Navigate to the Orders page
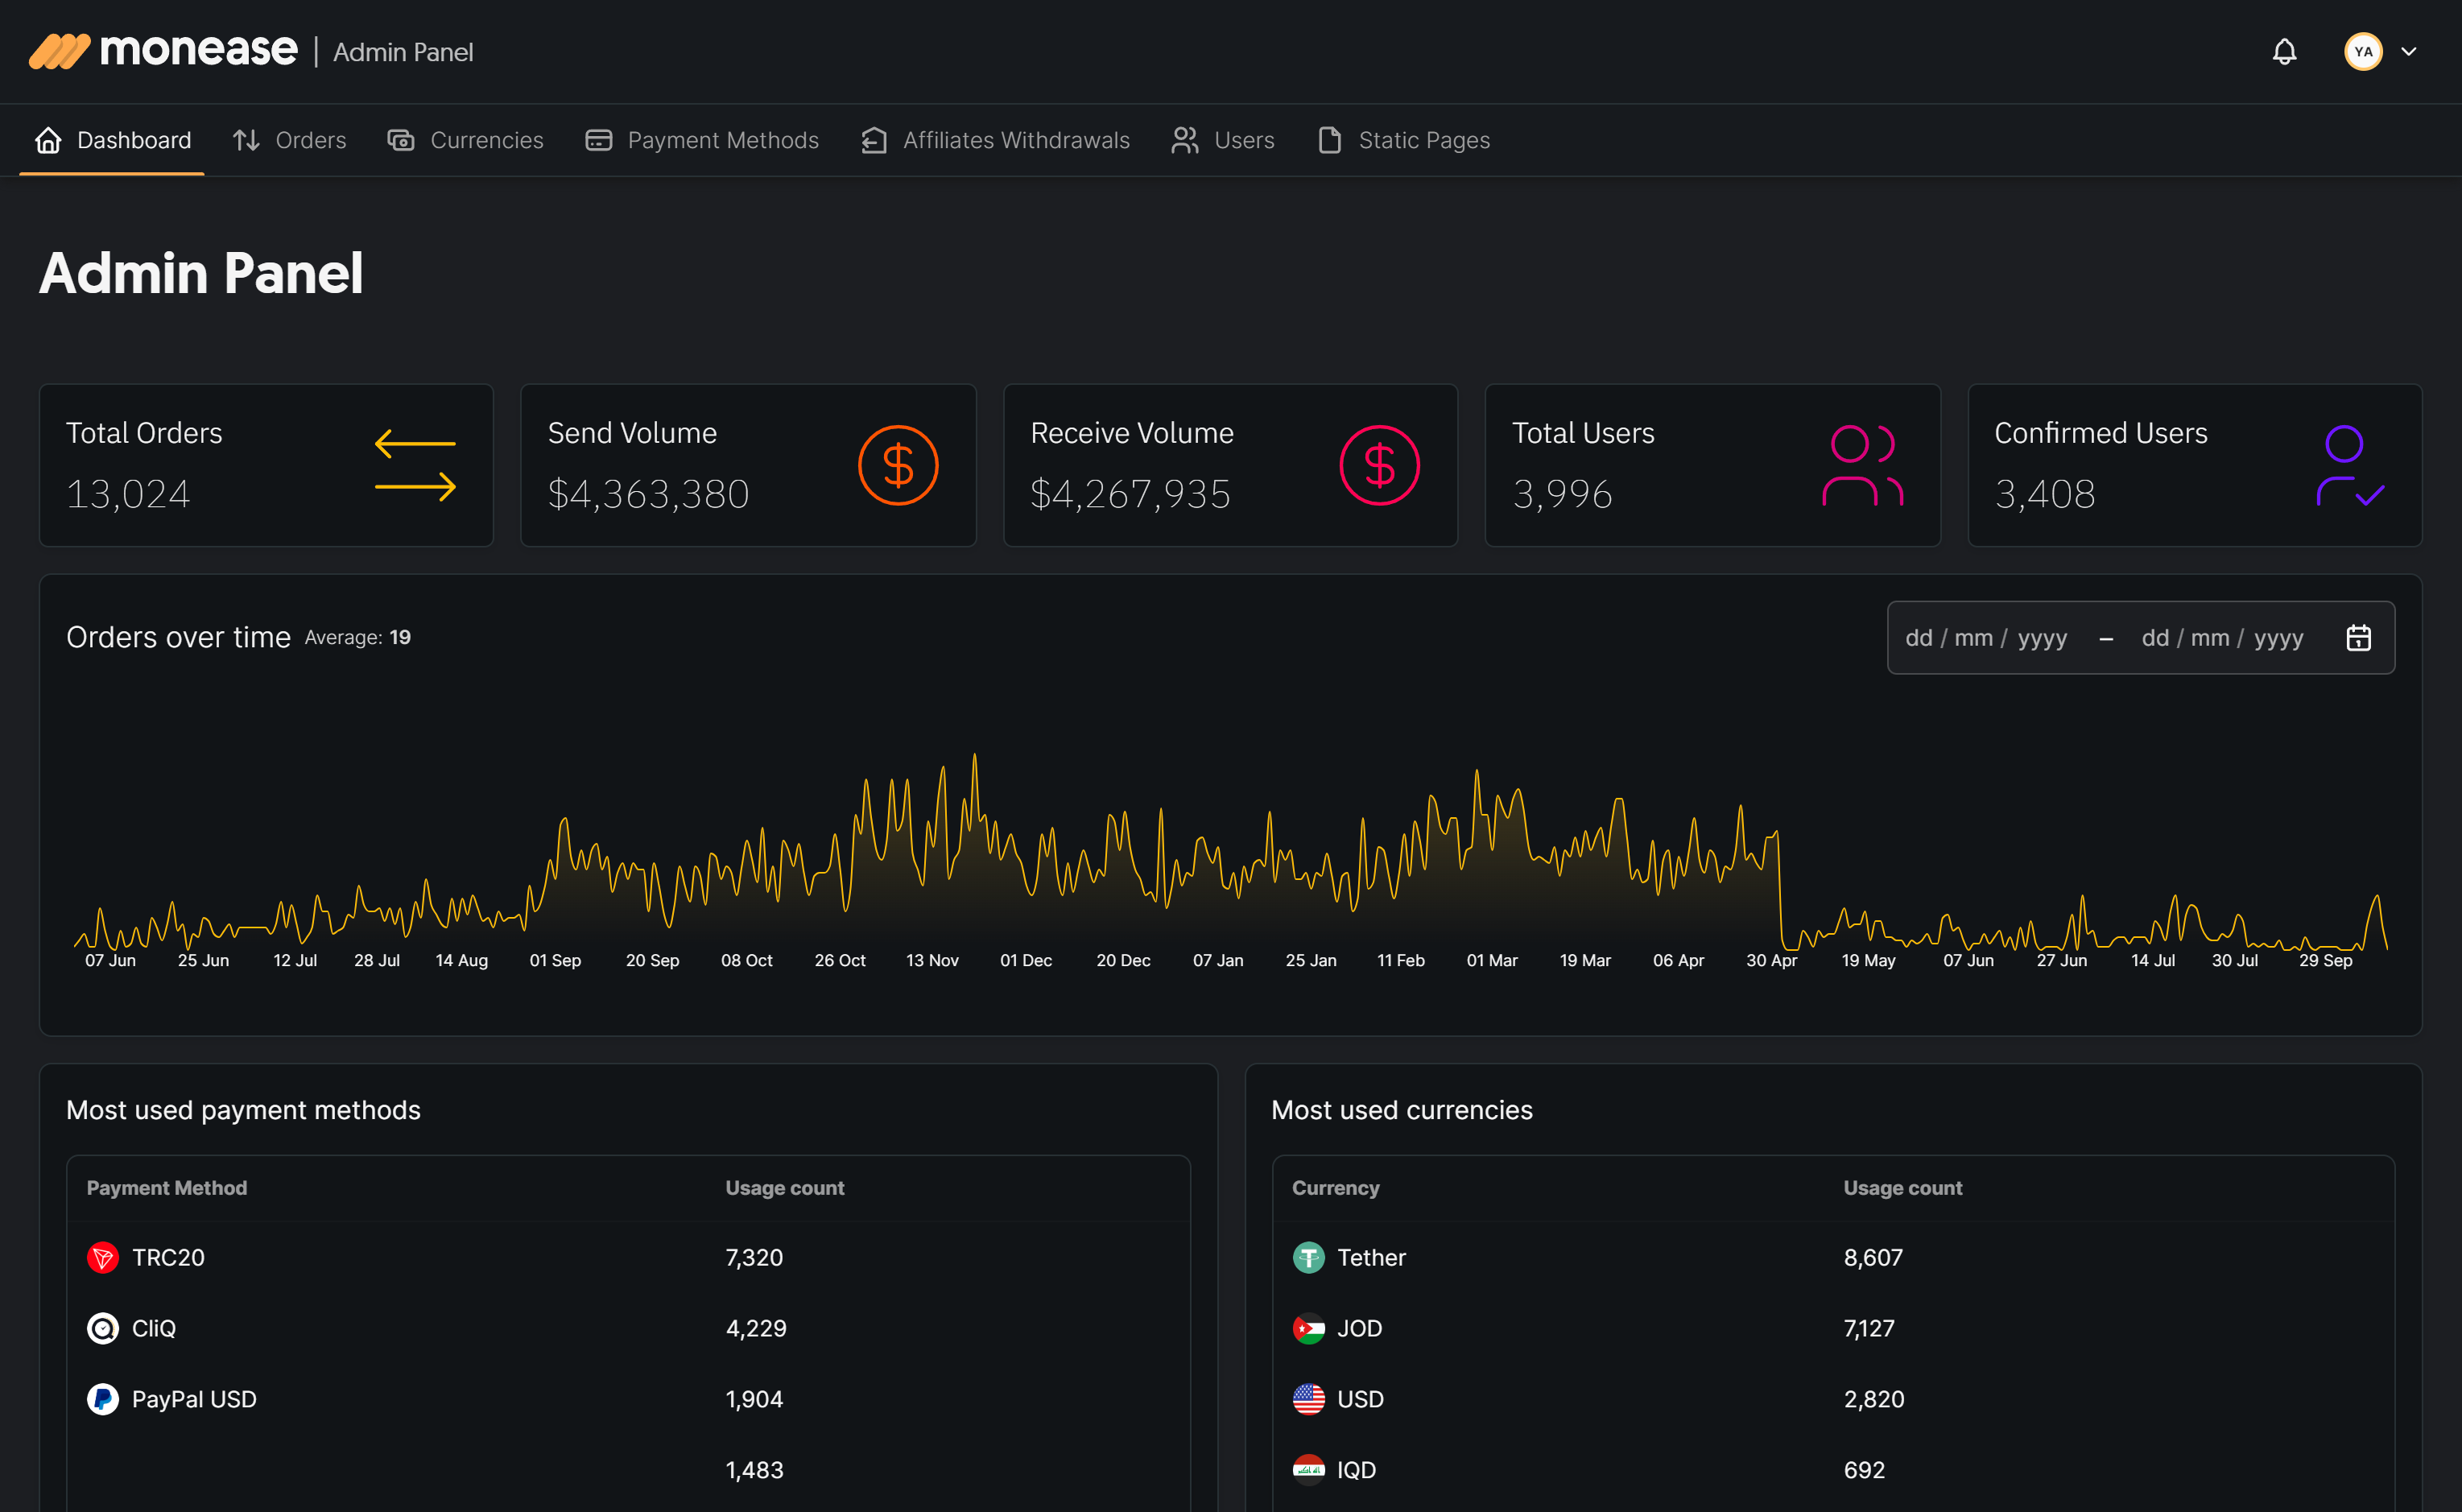This screenshot has height=1512, width=2462. coord(290,140)
